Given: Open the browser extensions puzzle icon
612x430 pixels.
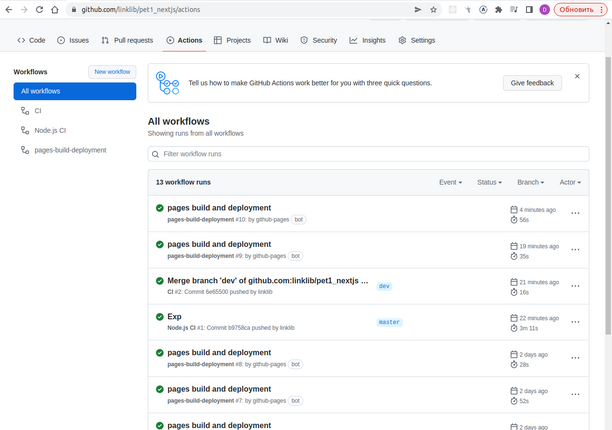Looking at the screenshot, I should pyautogui.click(x=498, y=10).
